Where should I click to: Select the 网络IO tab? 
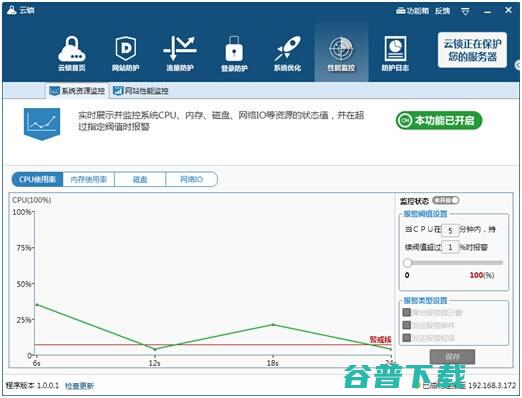coord(191,179)
